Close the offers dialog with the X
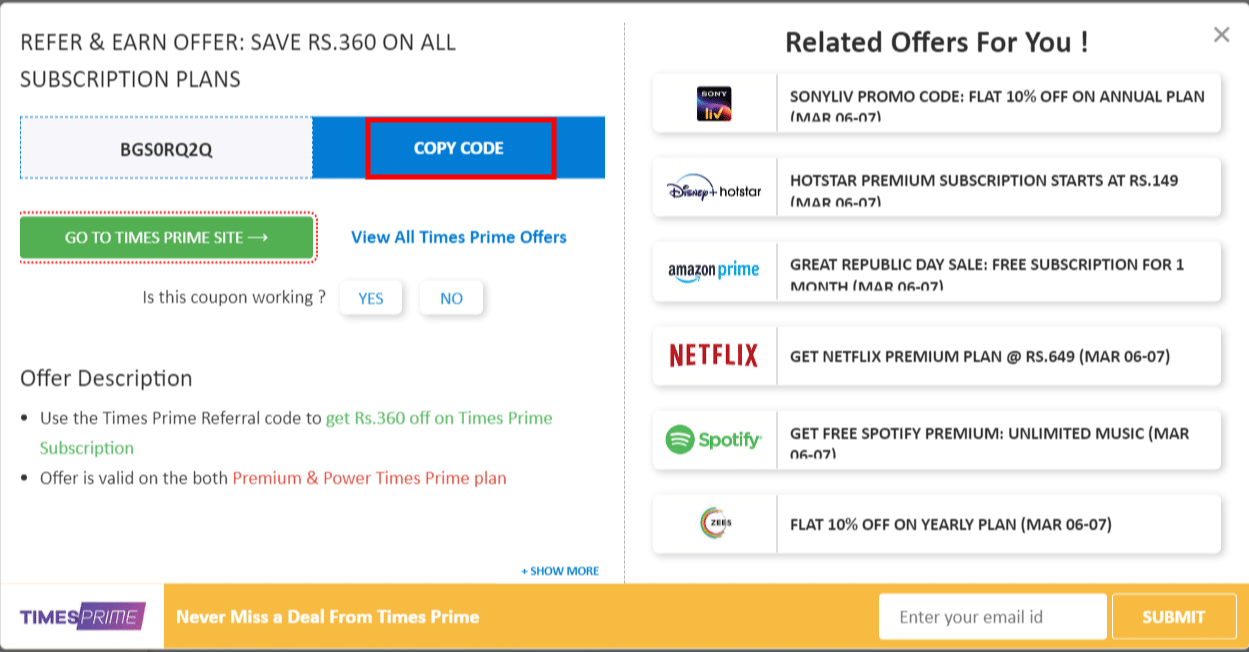 [1221, 34]
